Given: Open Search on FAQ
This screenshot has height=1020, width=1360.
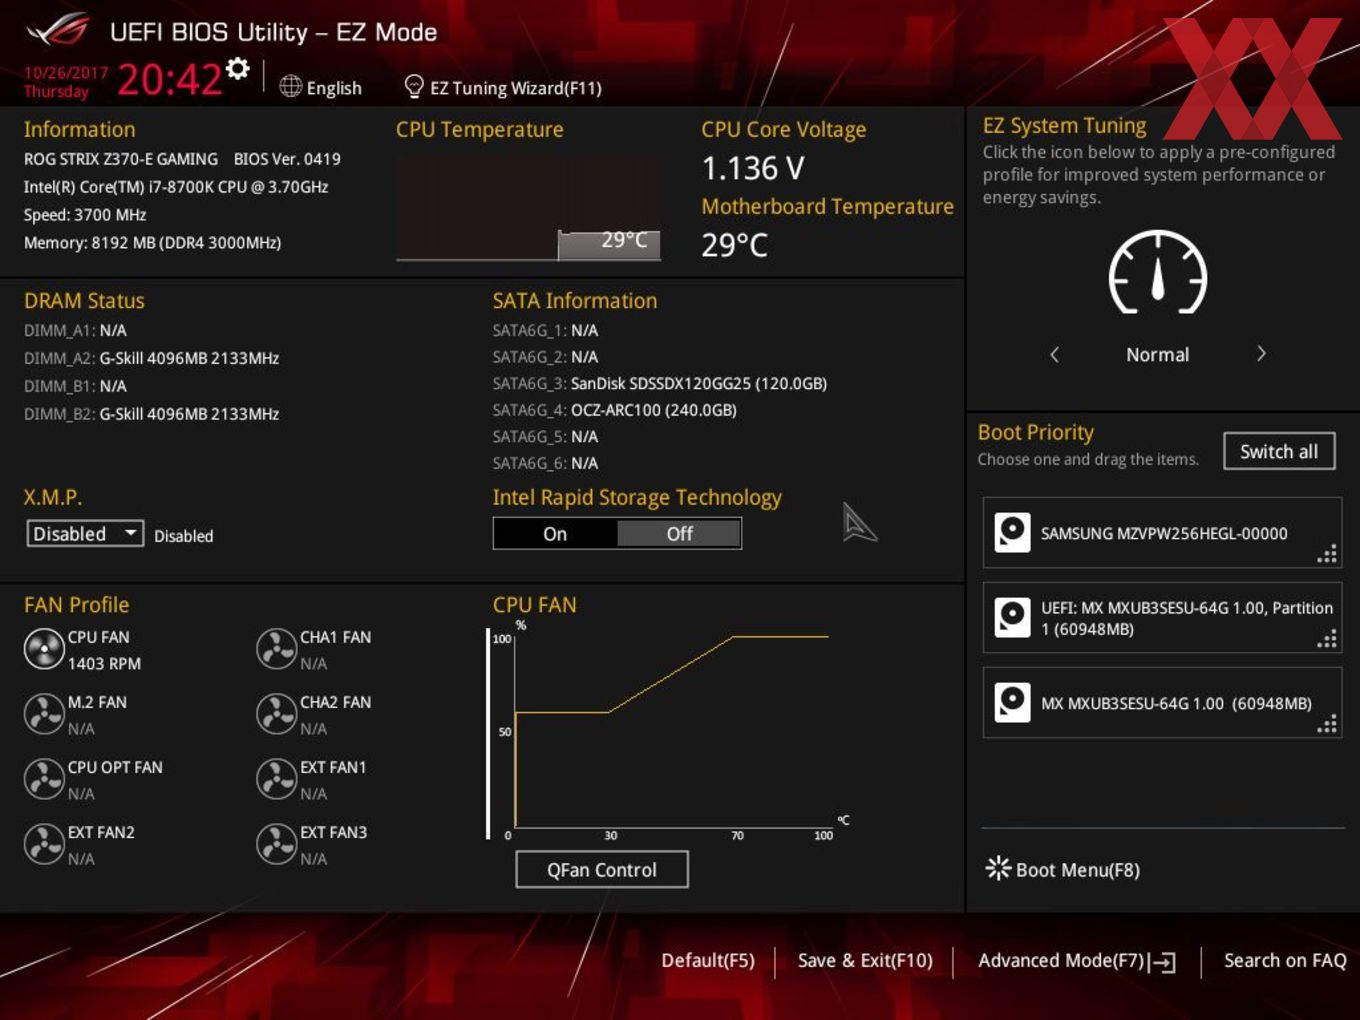Looking at the screenshot, I should pyautogui.click(x=1285, y=960).
